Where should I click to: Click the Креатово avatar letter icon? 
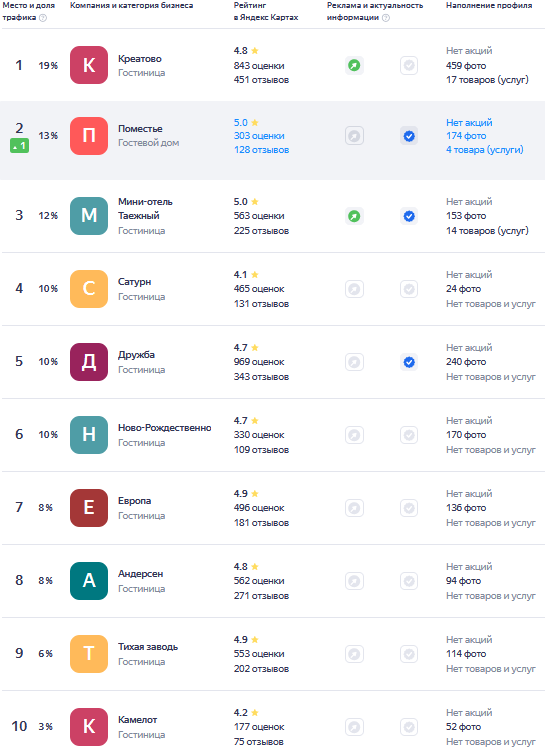pyautogui.click(x=89, y=65)
